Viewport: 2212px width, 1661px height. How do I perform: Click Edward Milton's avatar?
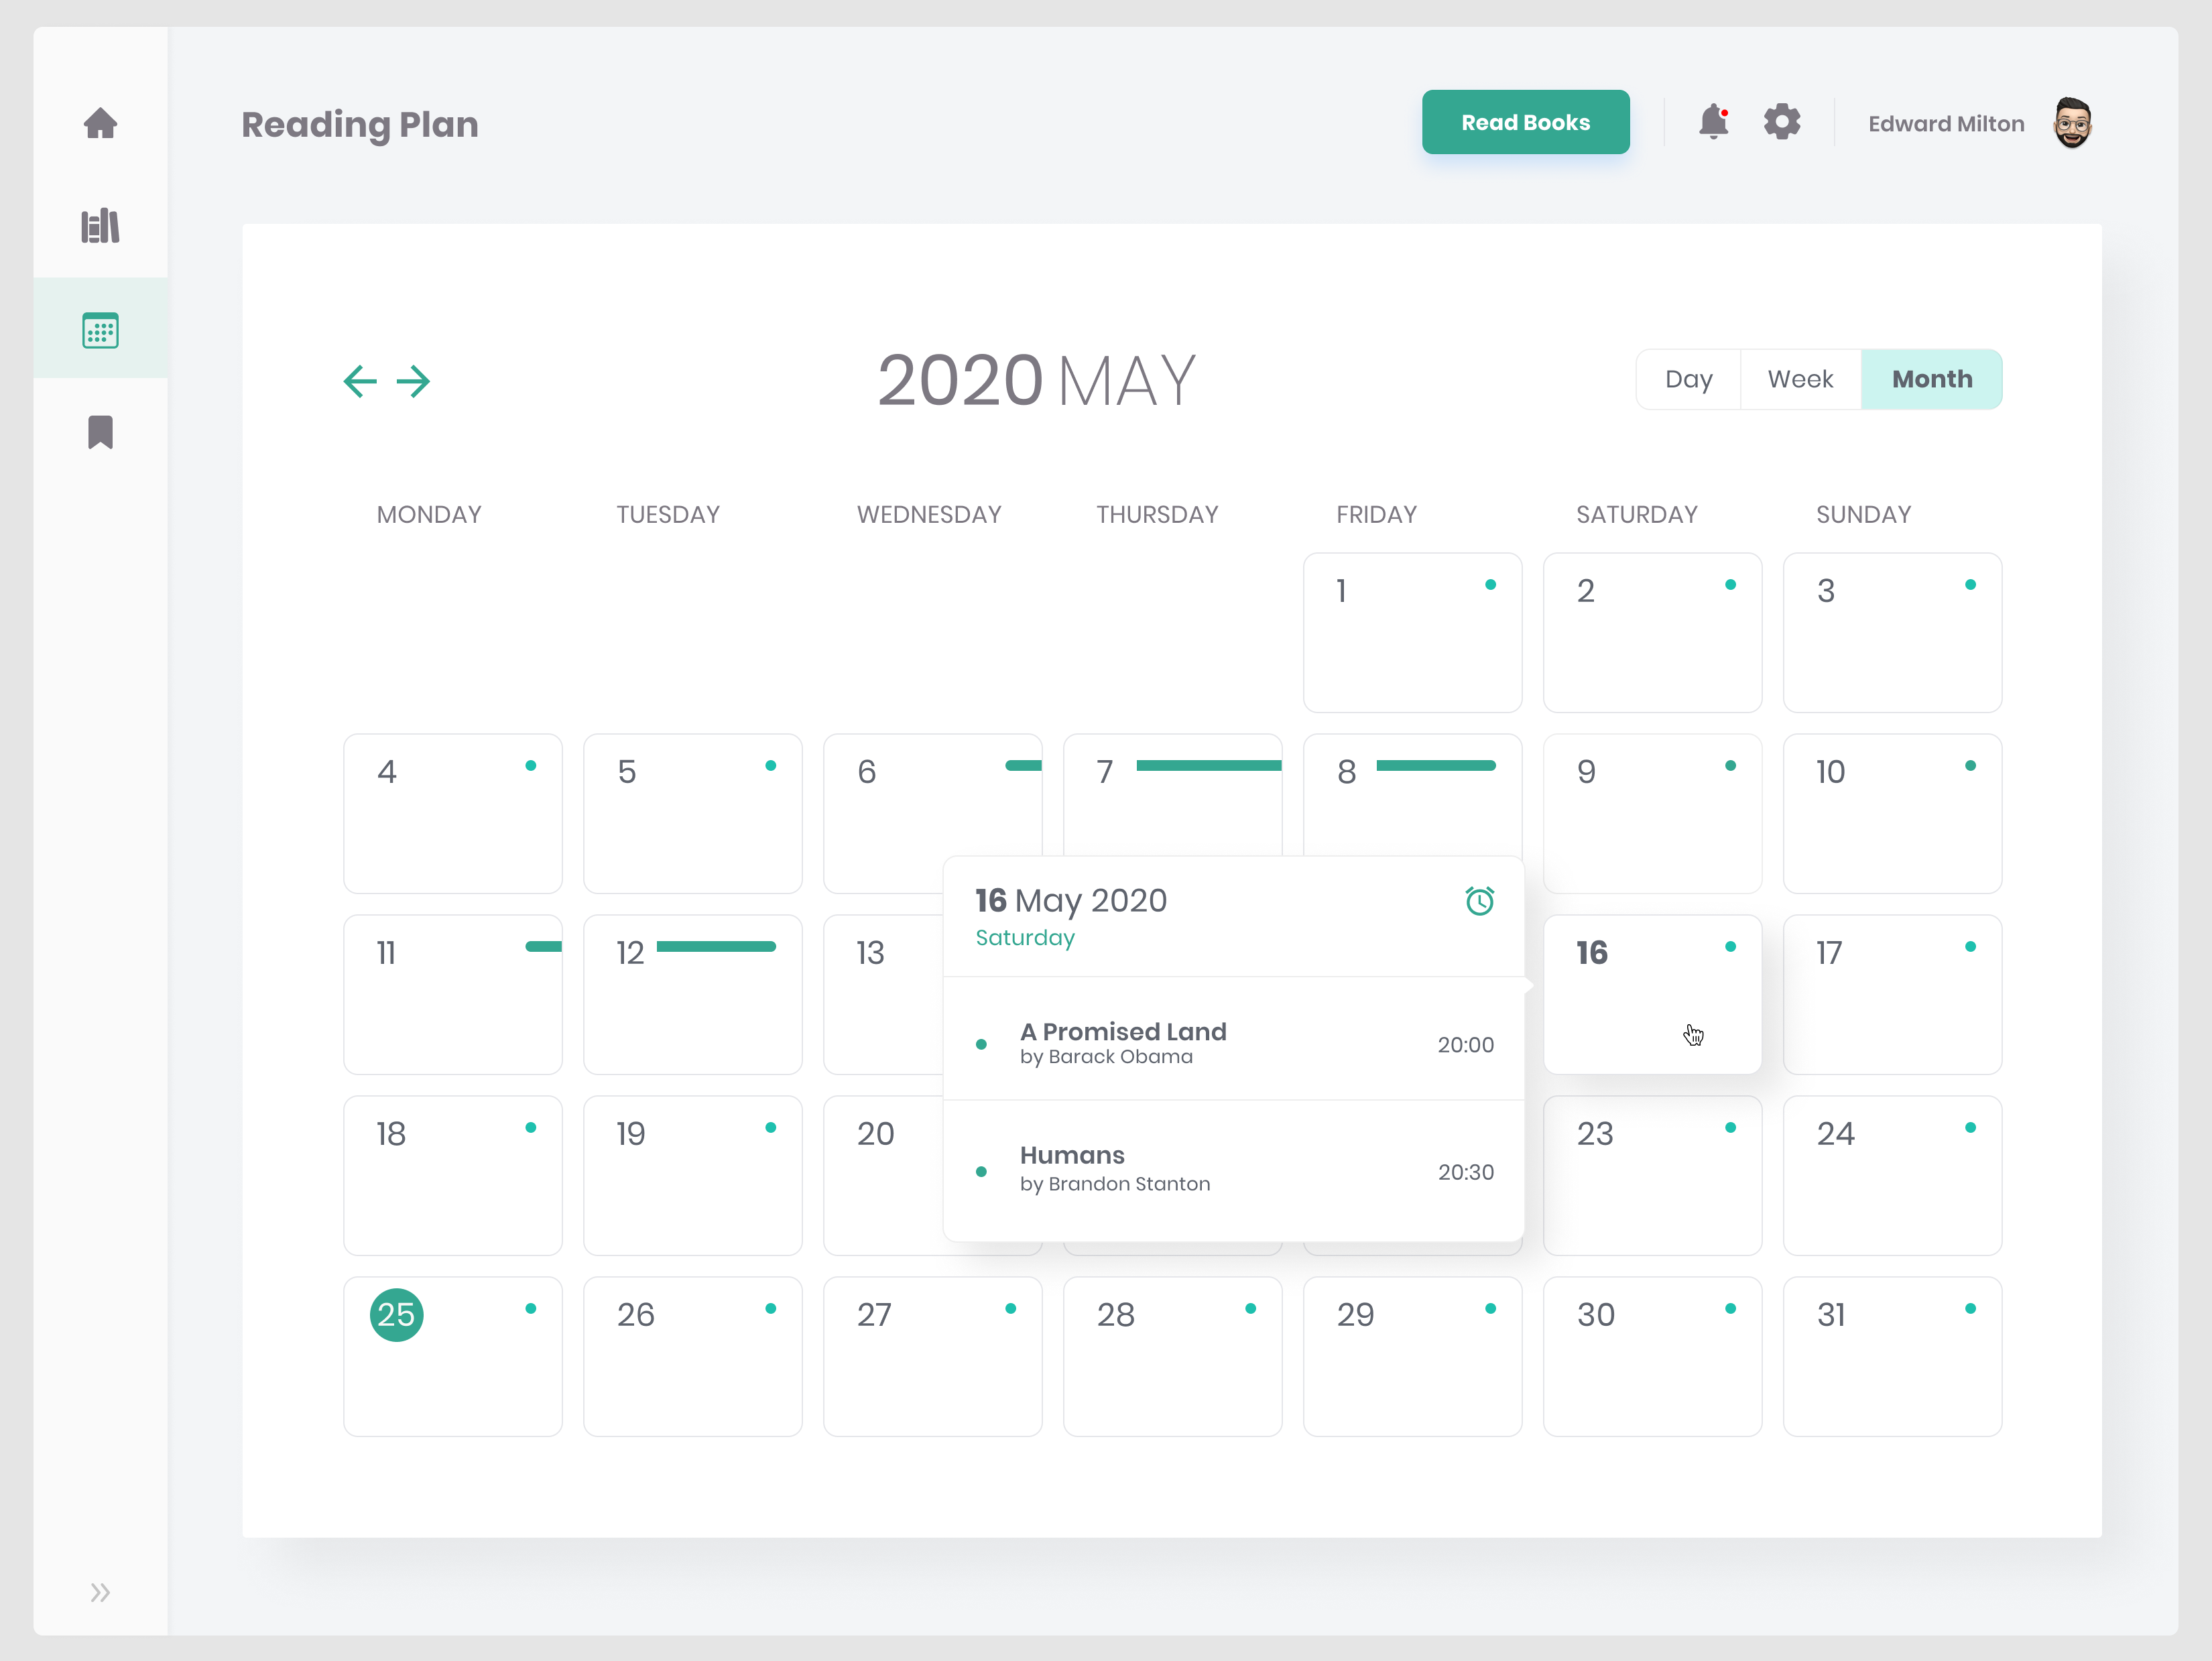[x=2072, y=123]
